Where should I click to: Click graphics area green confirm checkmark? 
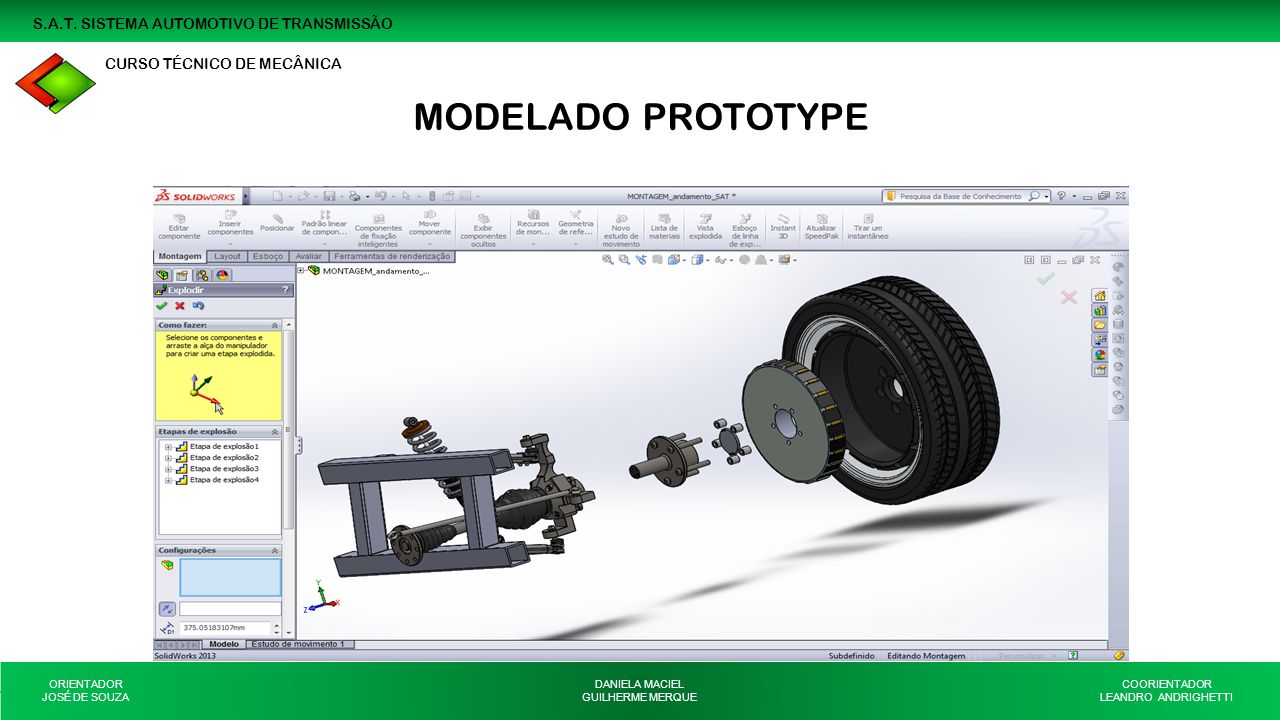tap(1046, 279)
